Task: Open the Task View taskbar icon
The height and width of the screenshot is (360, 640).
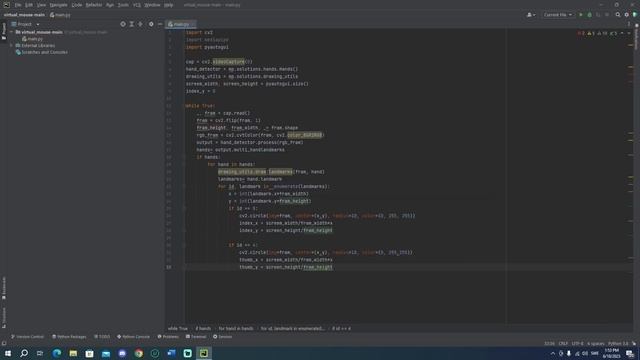Action: point(40,353)
